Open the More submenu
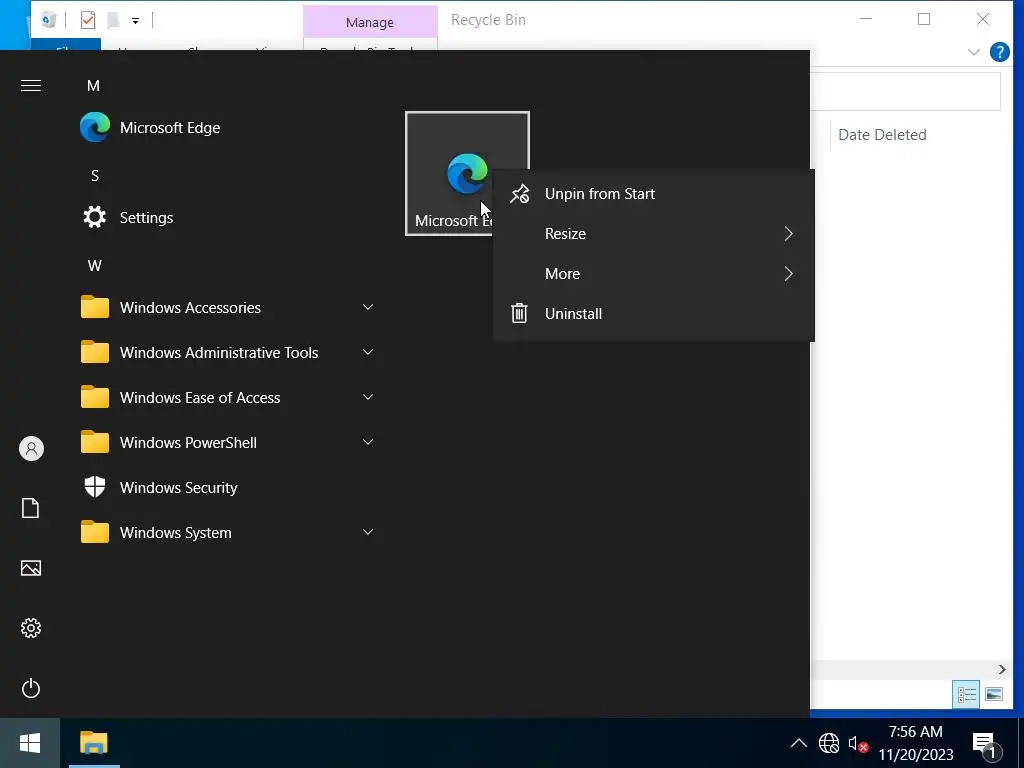 [654, 274]
